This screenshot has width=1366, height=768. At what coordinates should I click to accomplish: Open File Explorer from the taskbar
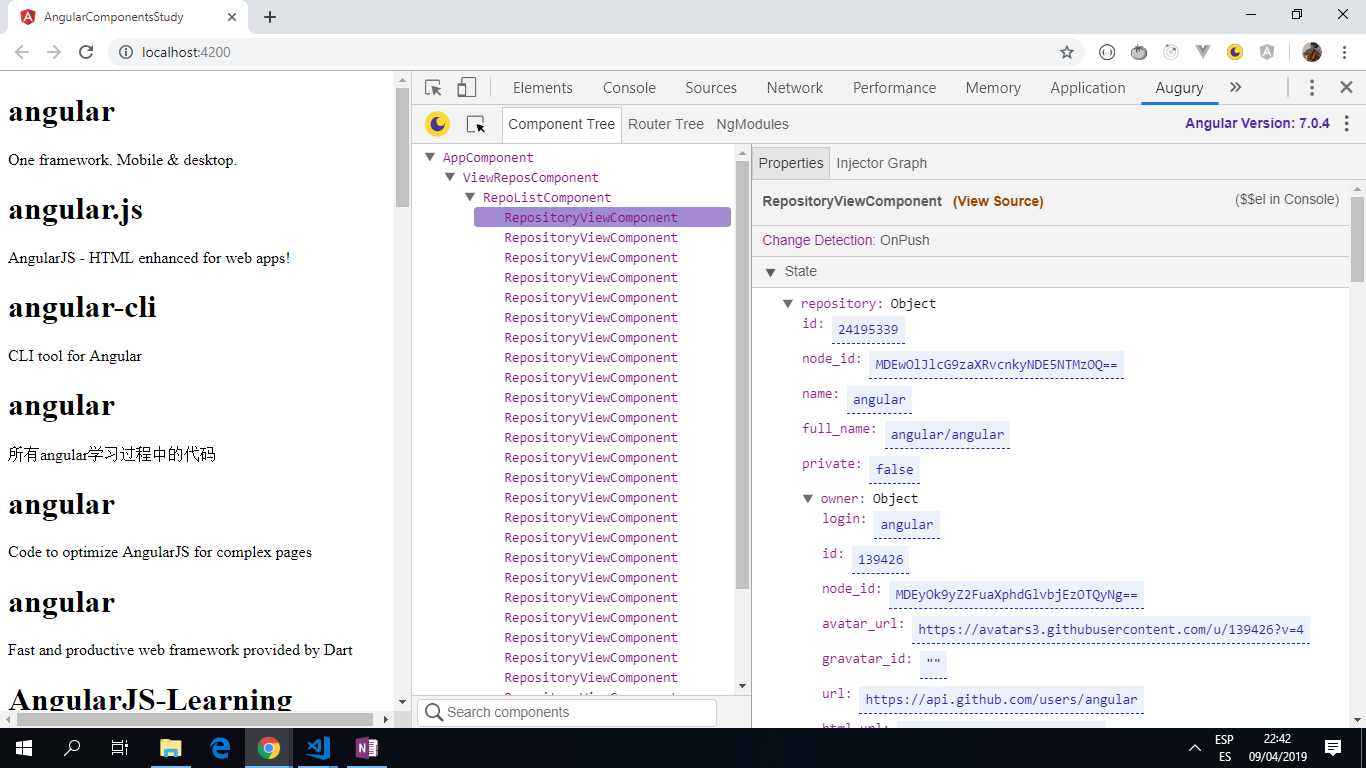pos(171,748)
